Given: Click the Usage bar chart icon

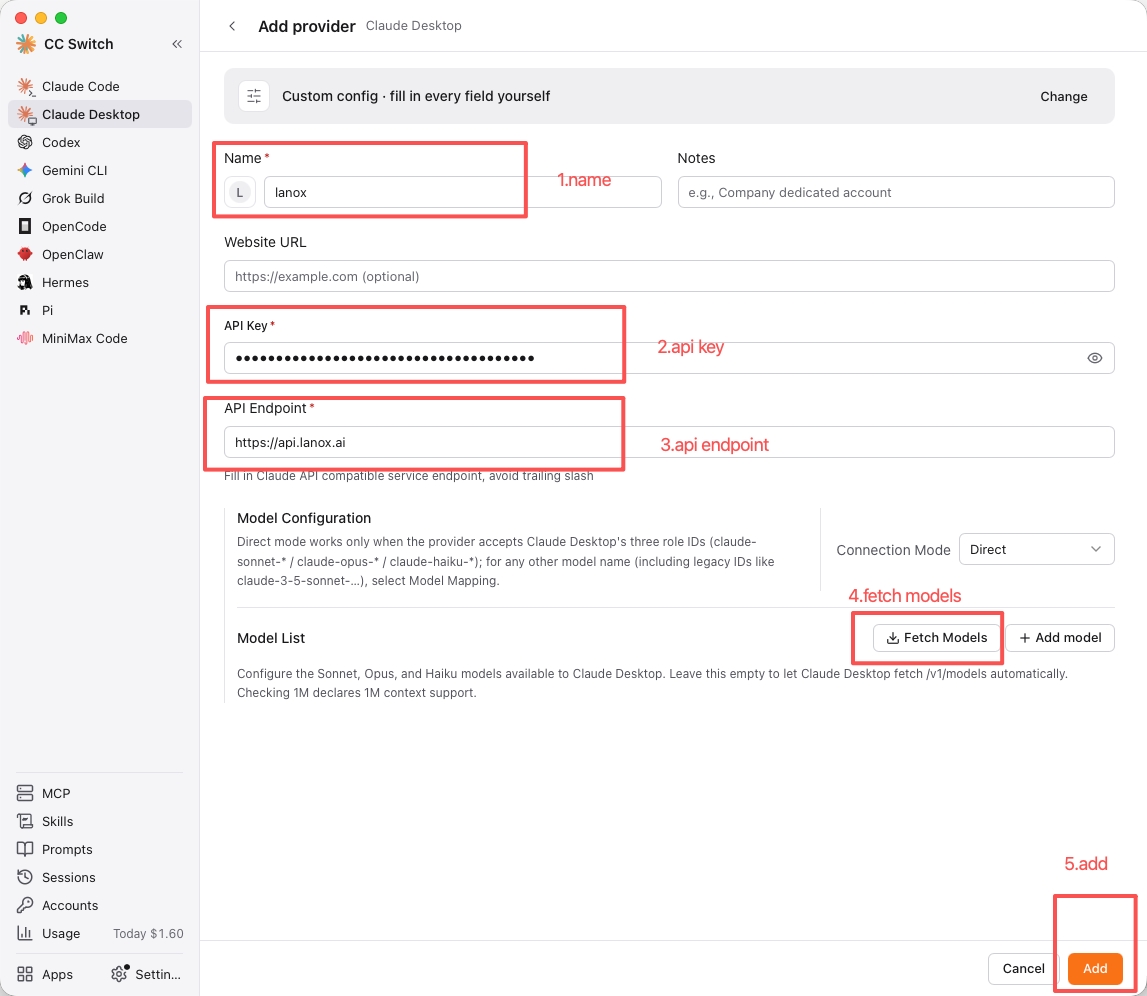Looking at the screenshot, I should click(x=25, y=933).
